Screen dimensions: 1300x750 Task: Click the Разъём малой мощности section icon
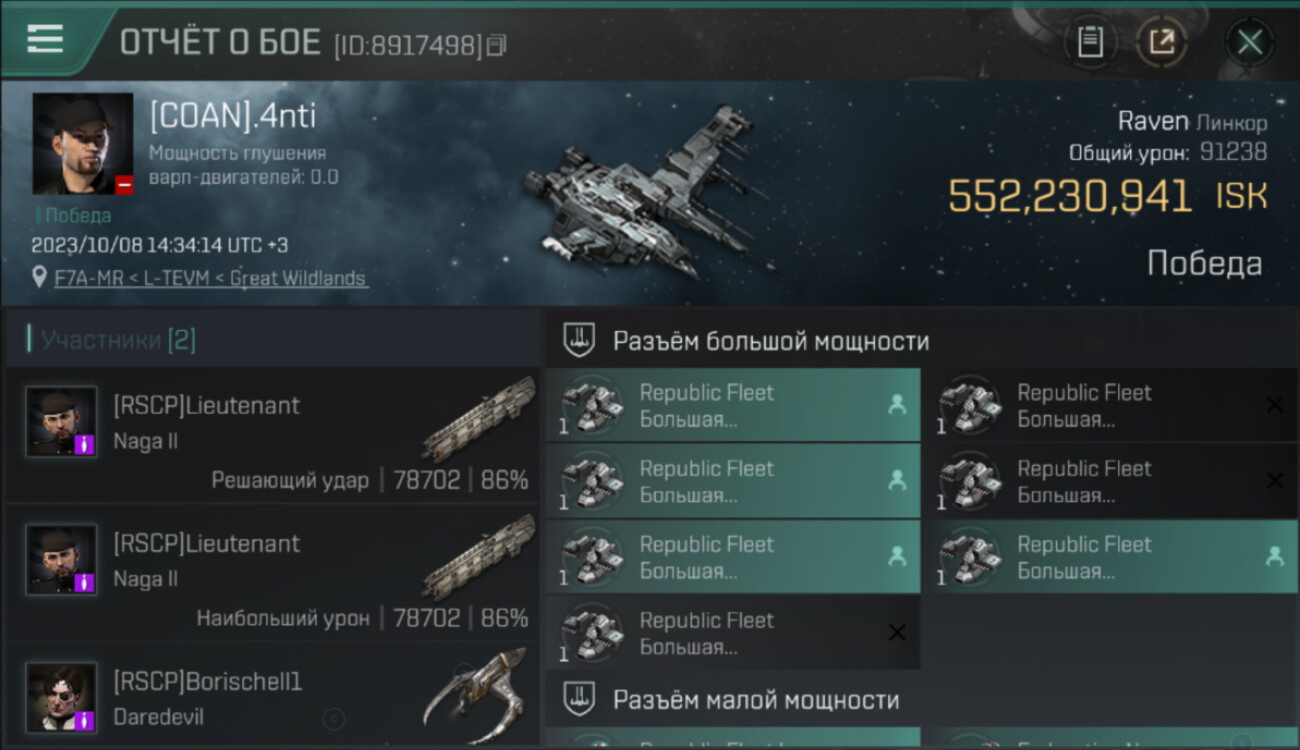(x=579, y=698)
